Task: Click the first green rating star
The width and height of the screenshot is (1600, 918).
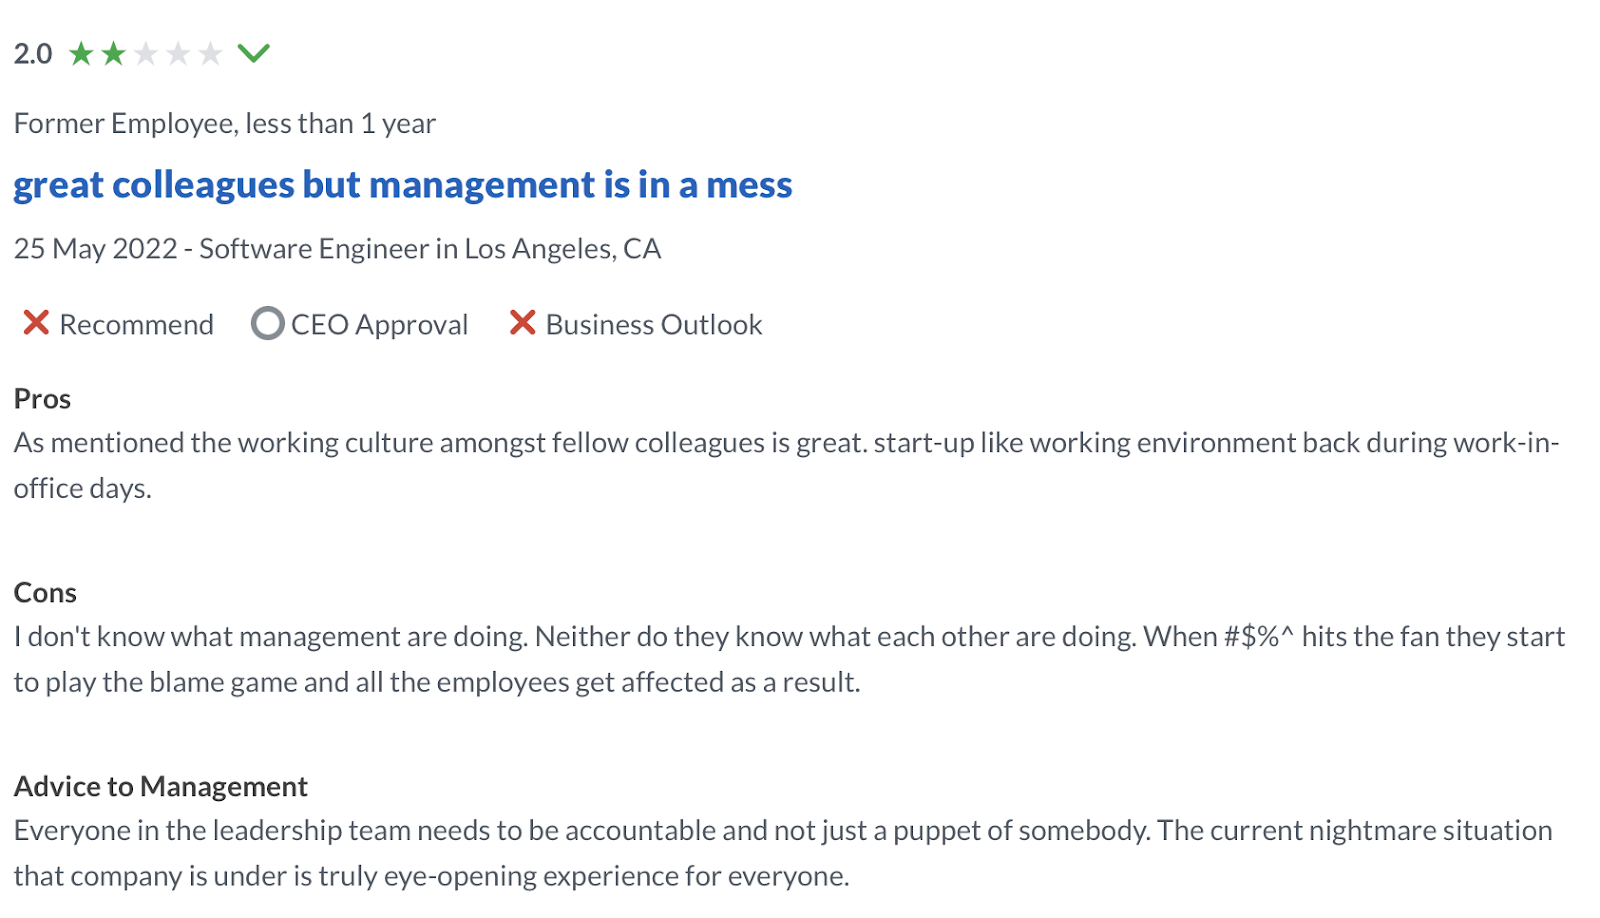Action: click(81, 53)
